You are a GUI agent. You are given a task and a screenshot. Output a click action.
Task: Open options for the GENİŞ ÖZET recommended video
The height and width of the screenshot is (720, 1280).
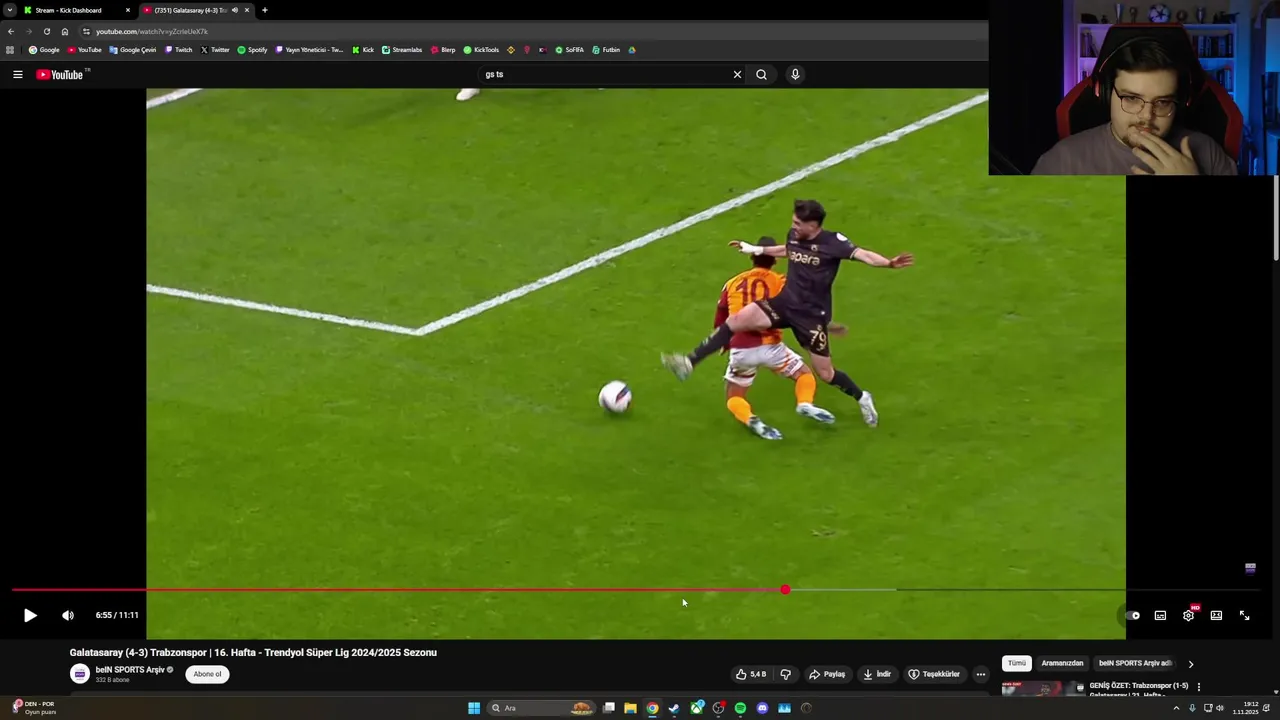tap(1198, 687)
